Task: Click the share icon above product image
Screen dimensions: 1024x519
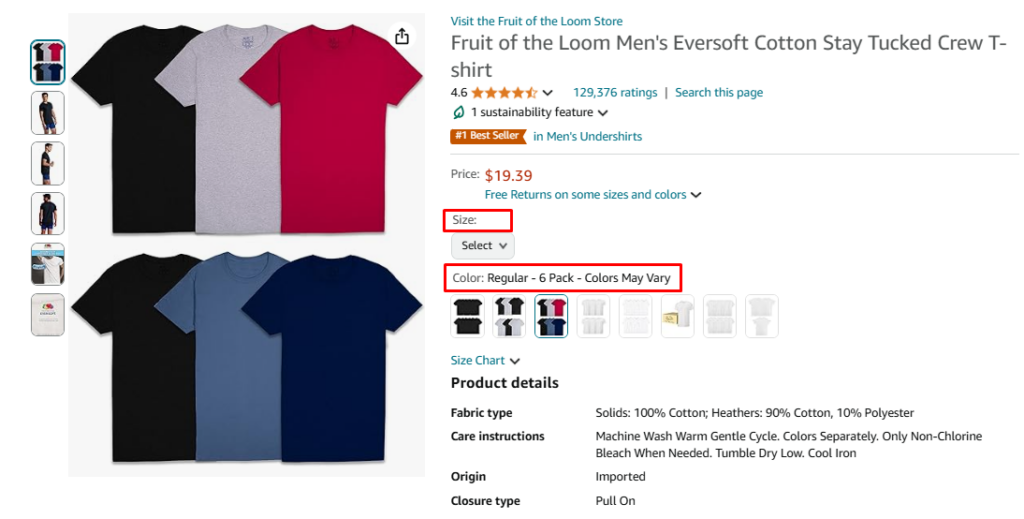Action: (402, 36)
